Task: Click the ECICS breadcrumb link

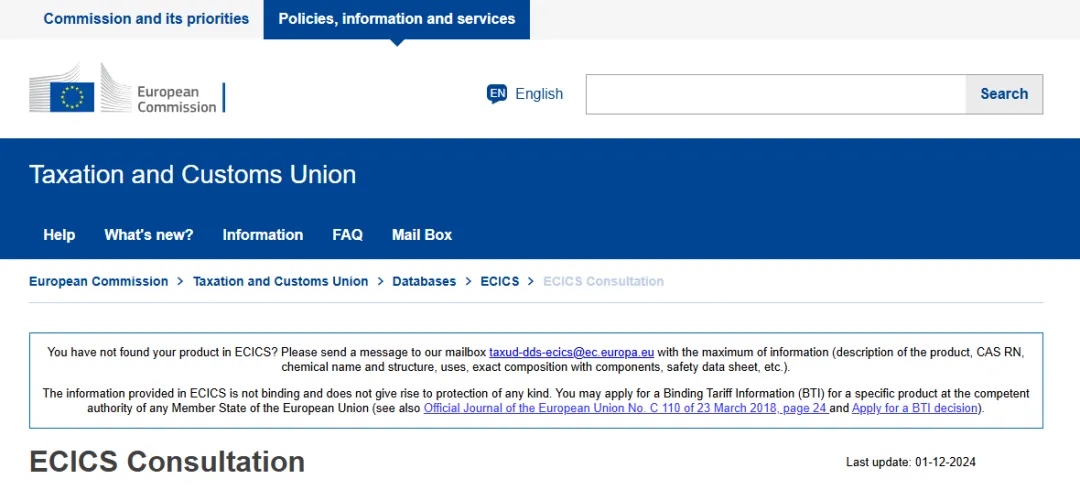Action: click(x=500, y=282)
